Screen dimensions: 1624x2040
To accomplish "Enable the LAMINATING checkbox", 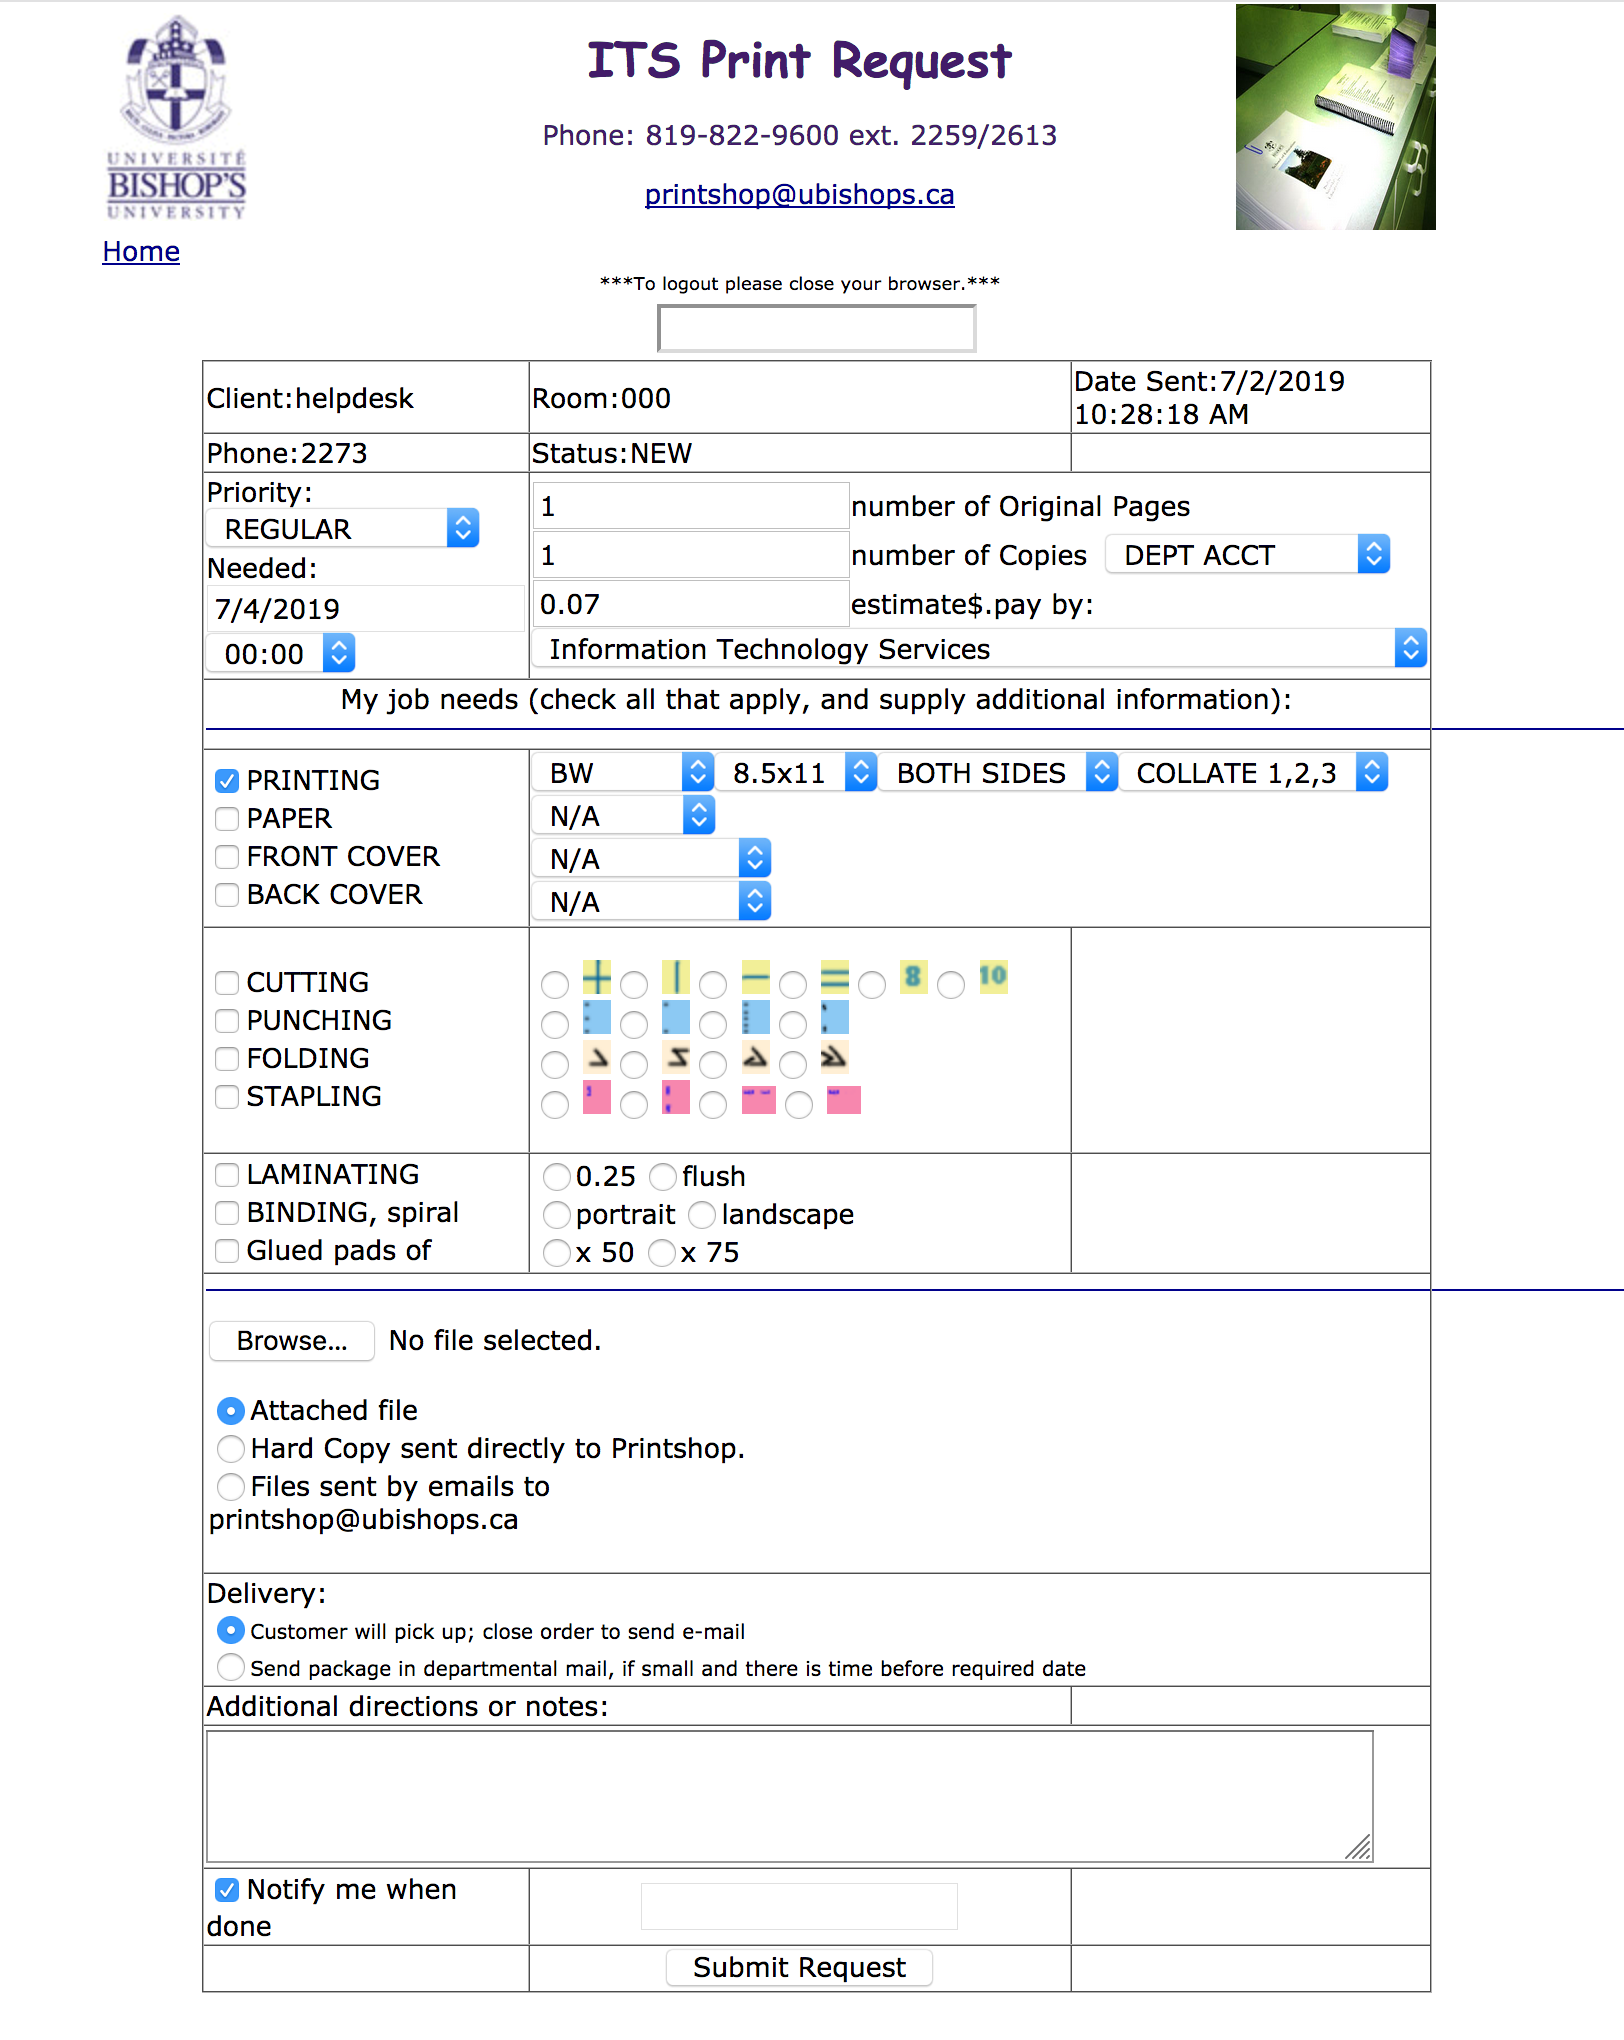I will (227, 1175).
